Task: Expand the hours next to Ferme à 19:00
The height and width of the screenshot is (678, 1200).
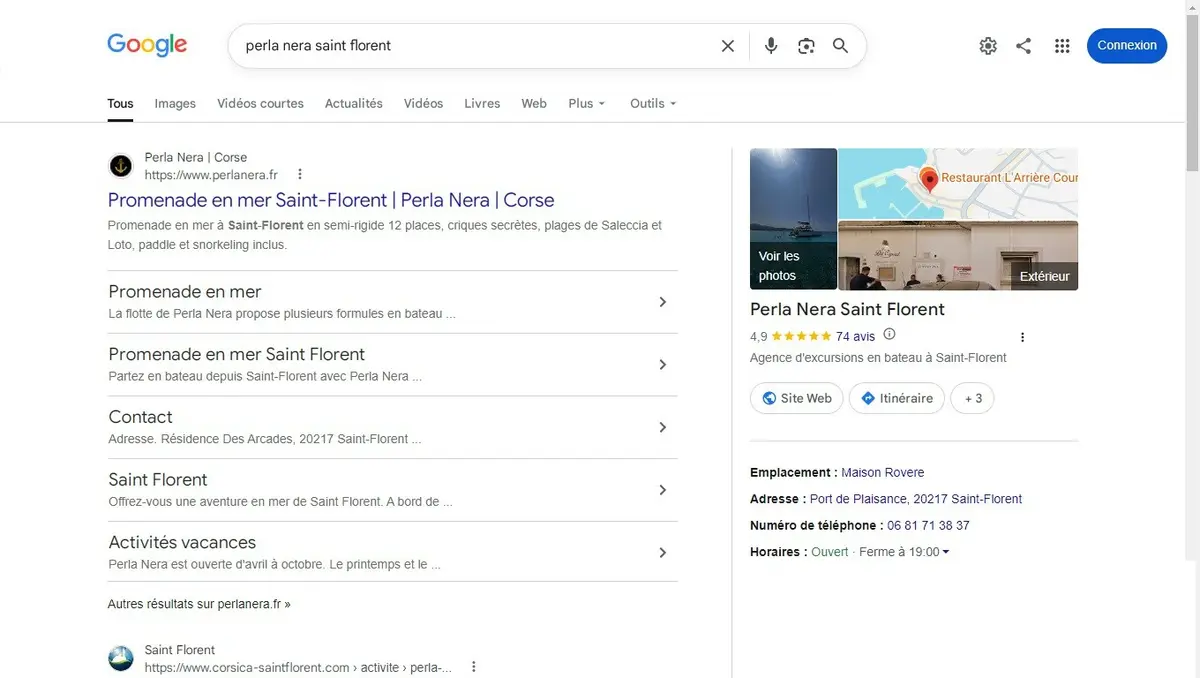Action: (946, 552)
